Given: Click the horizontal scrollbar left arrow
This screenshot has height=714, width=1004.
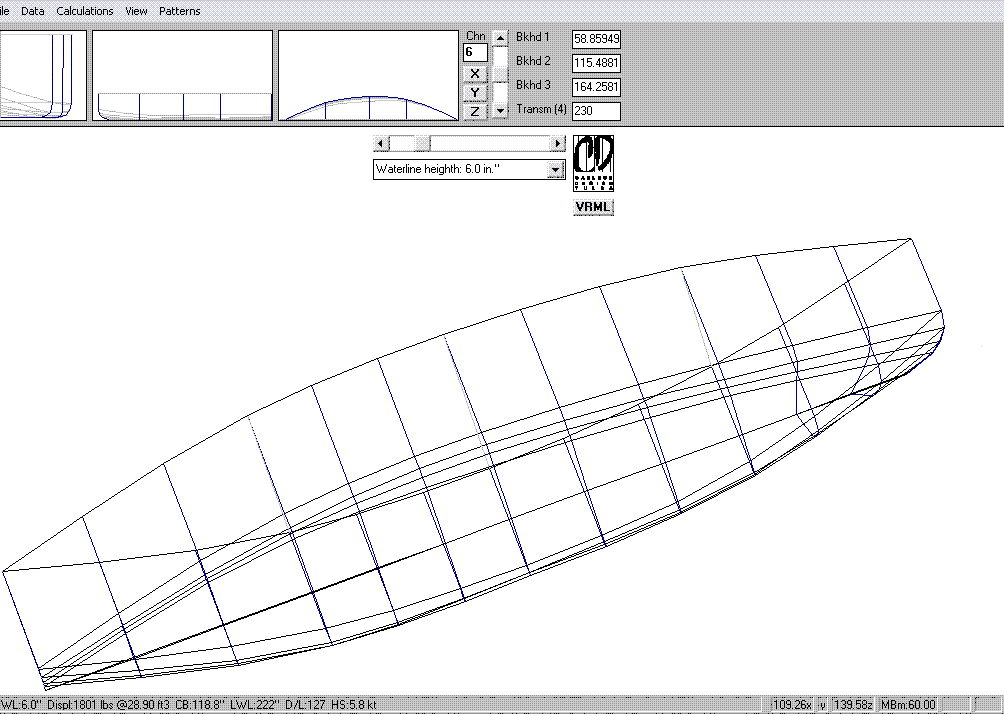Looking at the screenshot, I should coord(379,143).
